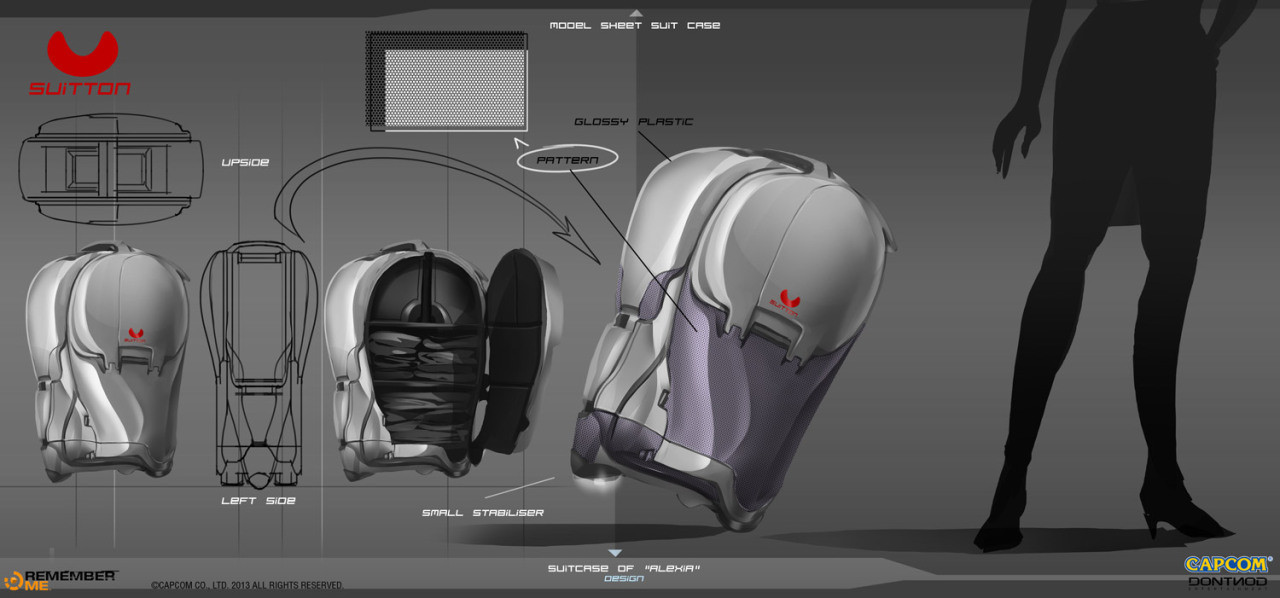Click the "UPSIDE" label
The width and height of the screenshot is (1280, 598).
(x=245, y=161)
